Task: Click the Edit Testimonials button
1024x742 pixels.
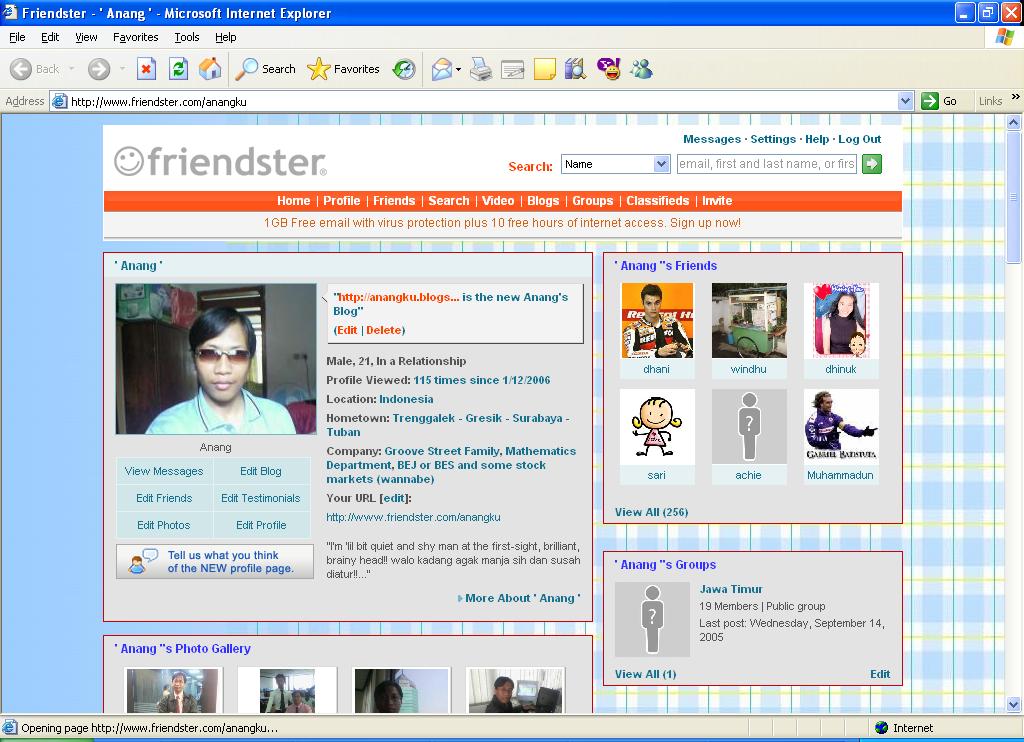Action: [x=261, y=498]
